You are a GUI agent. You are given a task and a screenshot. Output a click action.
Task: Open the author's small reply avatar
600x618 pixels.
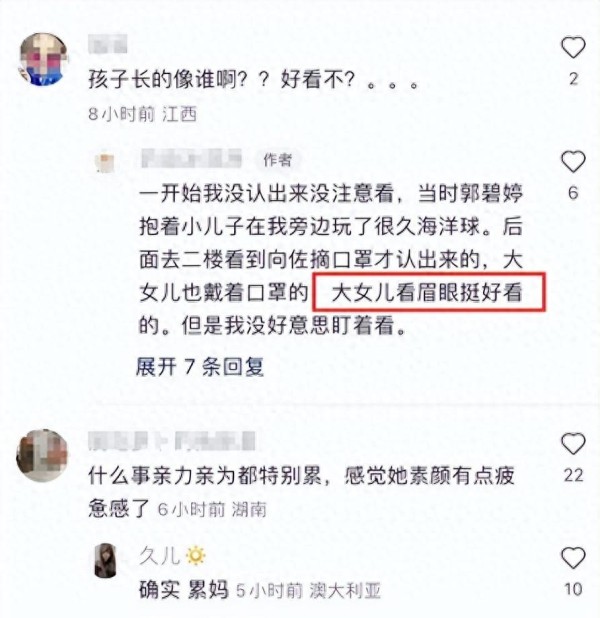[105, 162]
